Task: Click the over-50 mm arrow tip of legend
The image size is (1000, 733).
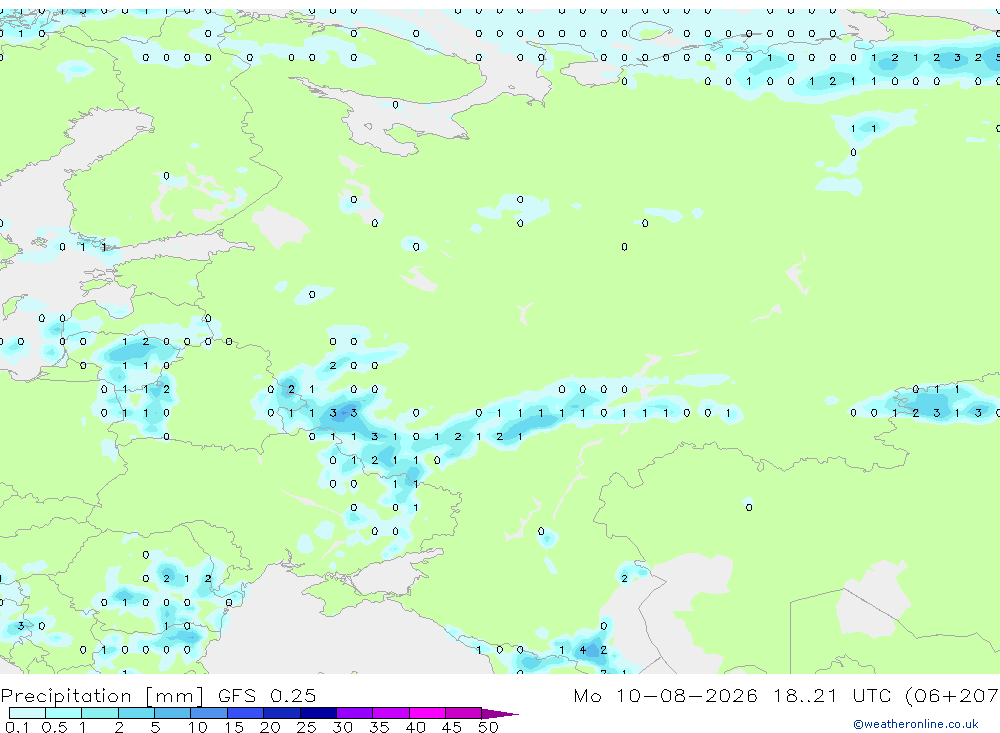Action: pyautogui.click(x=500, y=713)
